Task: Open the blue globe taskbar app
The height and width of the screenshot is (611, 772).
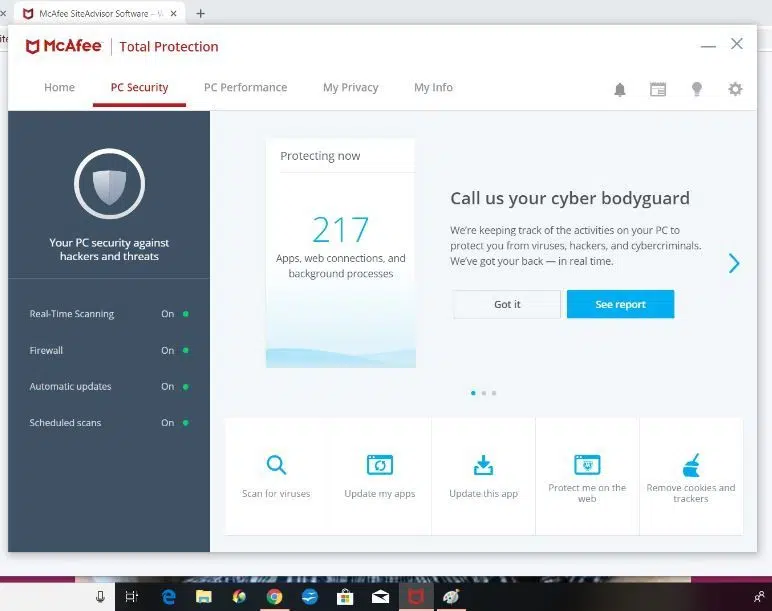Action: pyautogui.click(x=310, y=597)
